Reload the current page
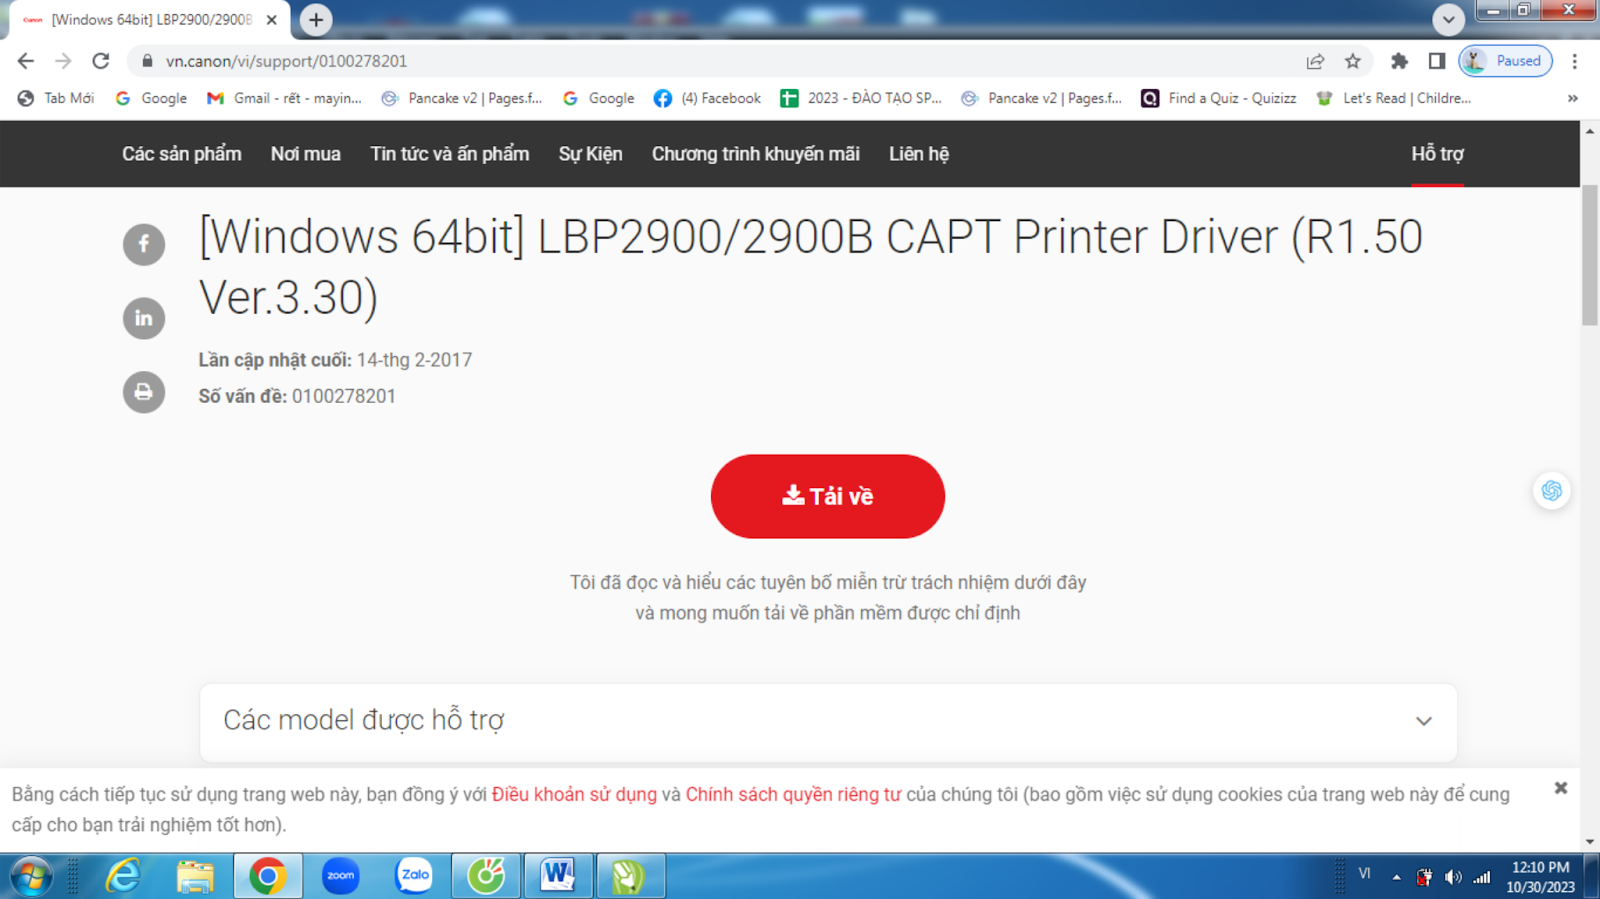The height and width of the screenshot is (899, 1600). (x=101, y=61)
